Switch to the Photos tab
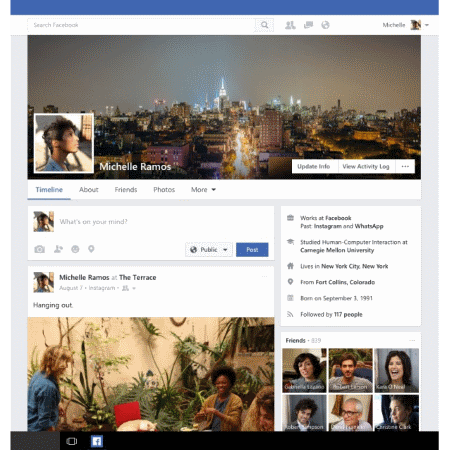 164,190
